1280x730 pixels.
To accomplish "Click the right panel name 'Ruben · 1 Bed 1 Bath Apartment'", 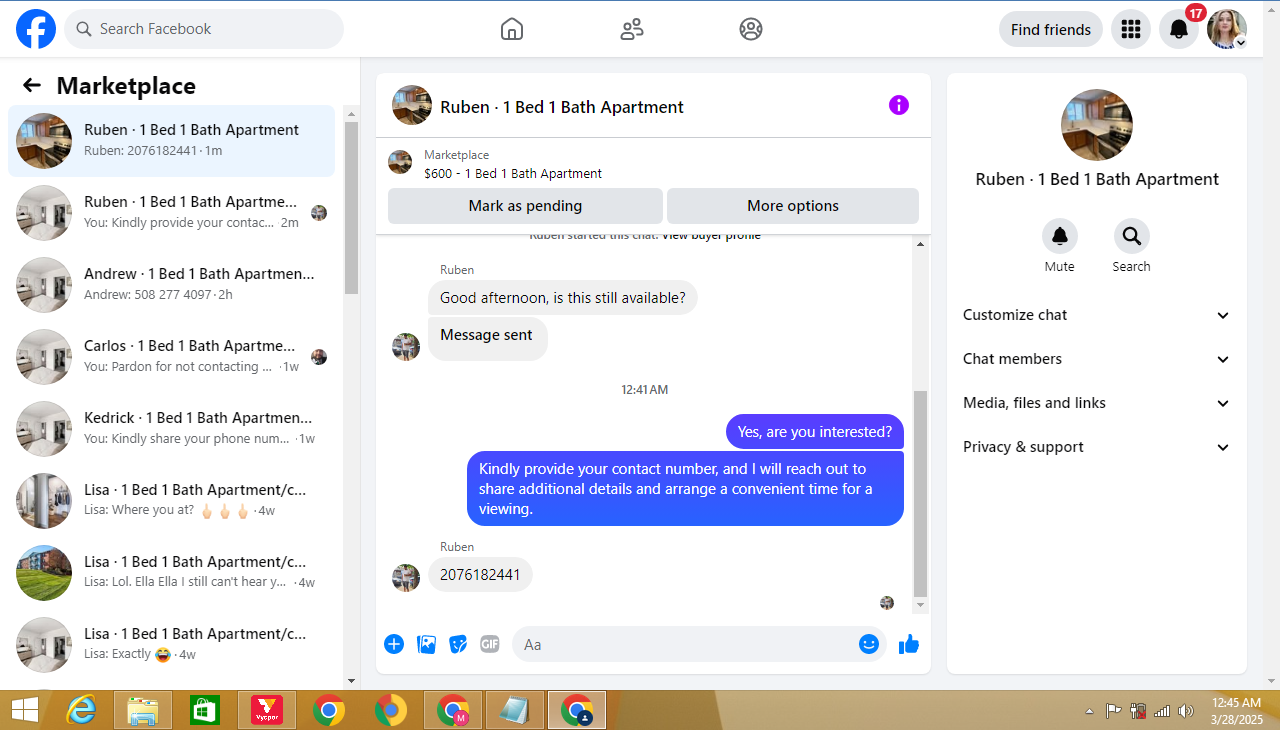I will 1097,180.
